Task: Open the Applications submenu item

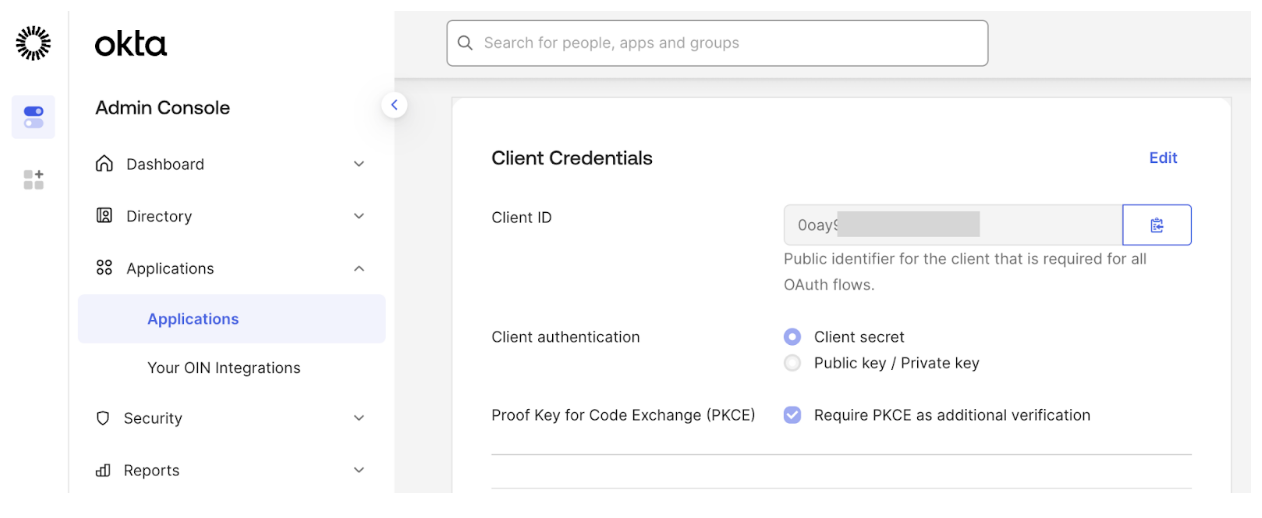Action: [x=193, y=319]
